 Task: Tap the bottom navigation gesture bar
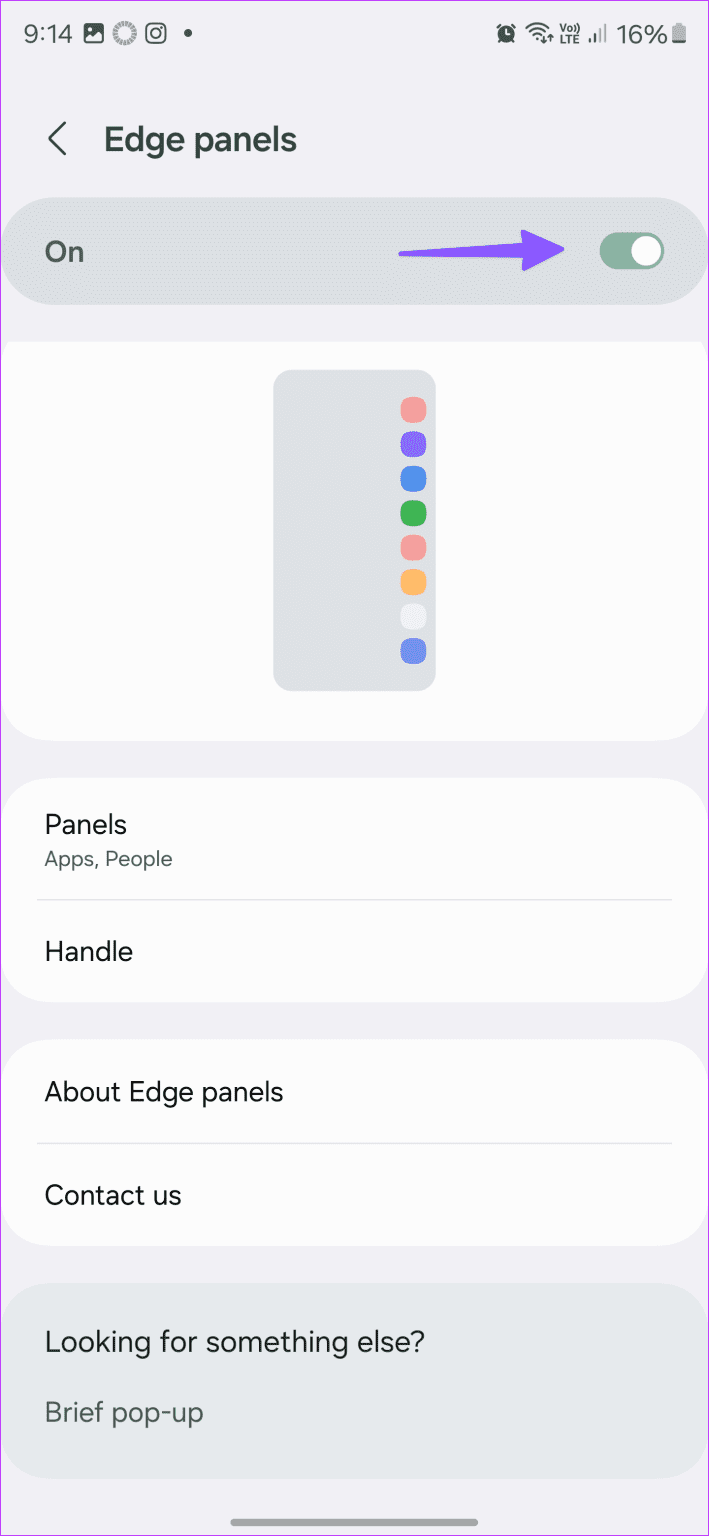(354, 1521)
